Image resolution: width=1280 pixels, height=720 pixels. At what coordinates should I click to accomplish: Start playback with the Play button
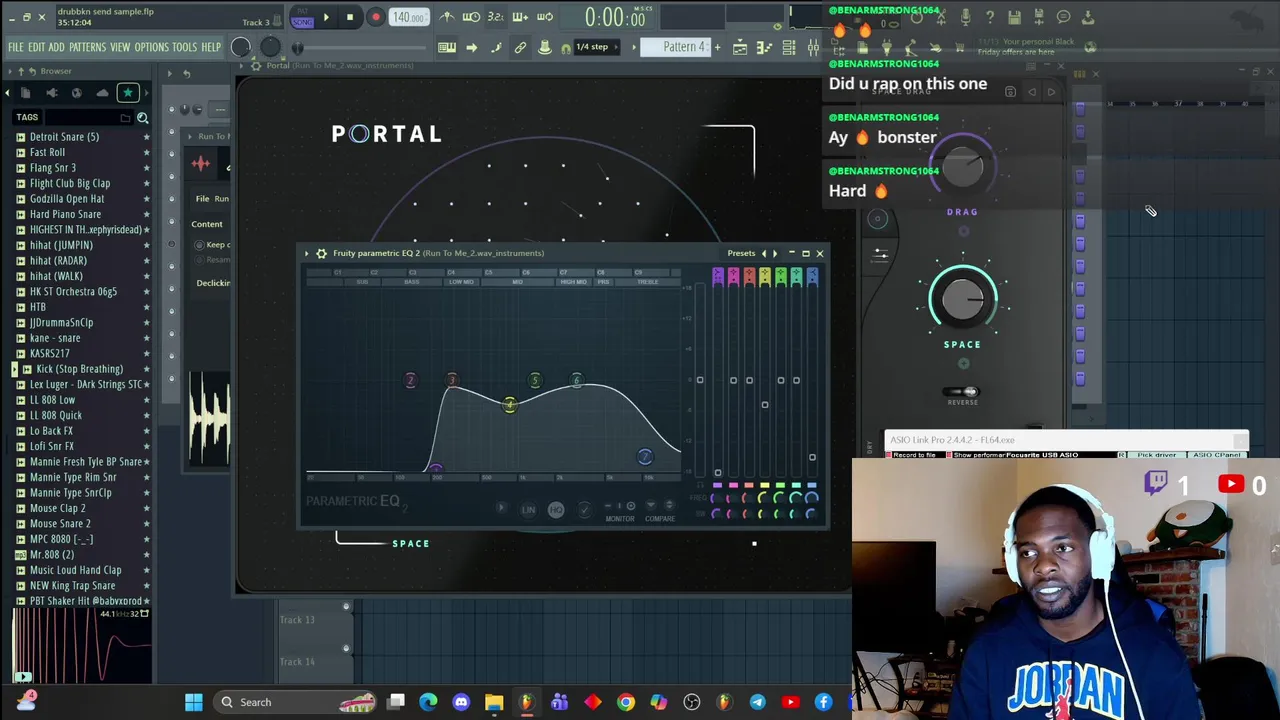click(x=325, y=17)
